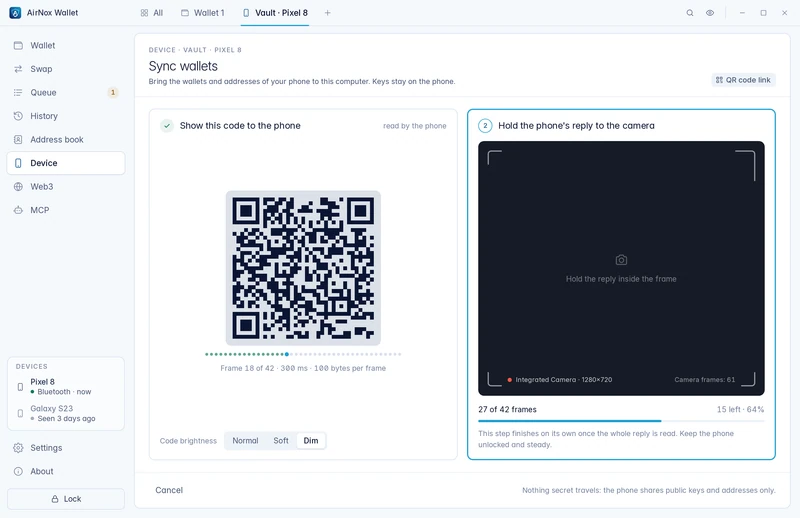
Task: Select the Galaxy S23 device entry
Action: 66,413
